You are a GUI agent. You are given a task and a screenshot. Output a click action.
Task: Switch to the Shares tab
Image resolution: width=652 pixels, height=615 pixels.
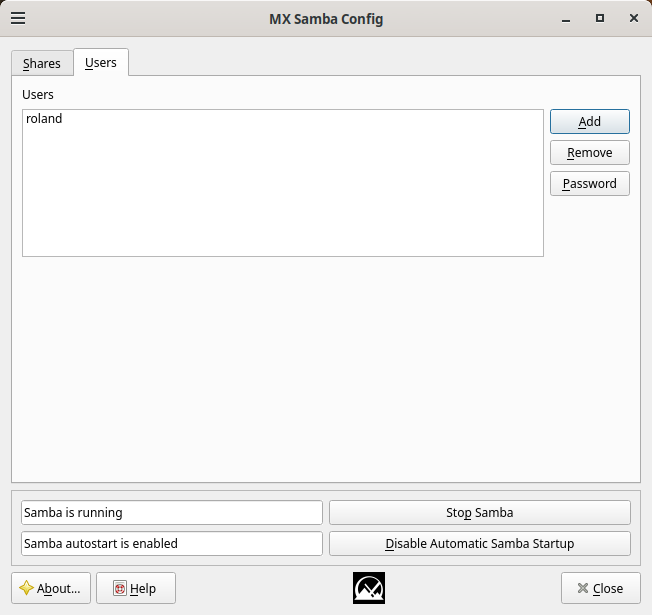pyautogui.click(x=42, y=63)
